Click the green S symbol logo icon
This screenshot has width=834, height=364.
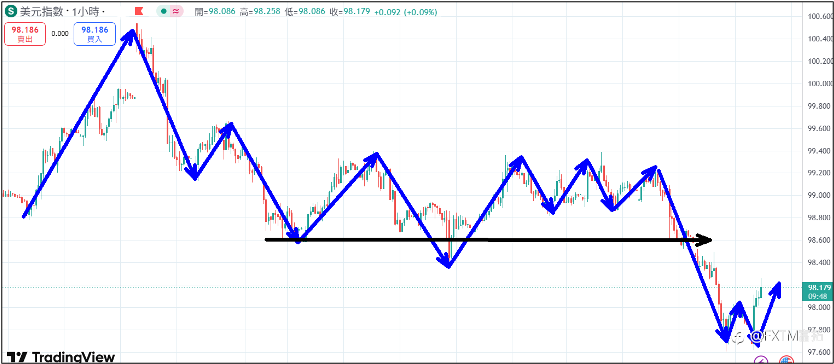click(10, 11)
